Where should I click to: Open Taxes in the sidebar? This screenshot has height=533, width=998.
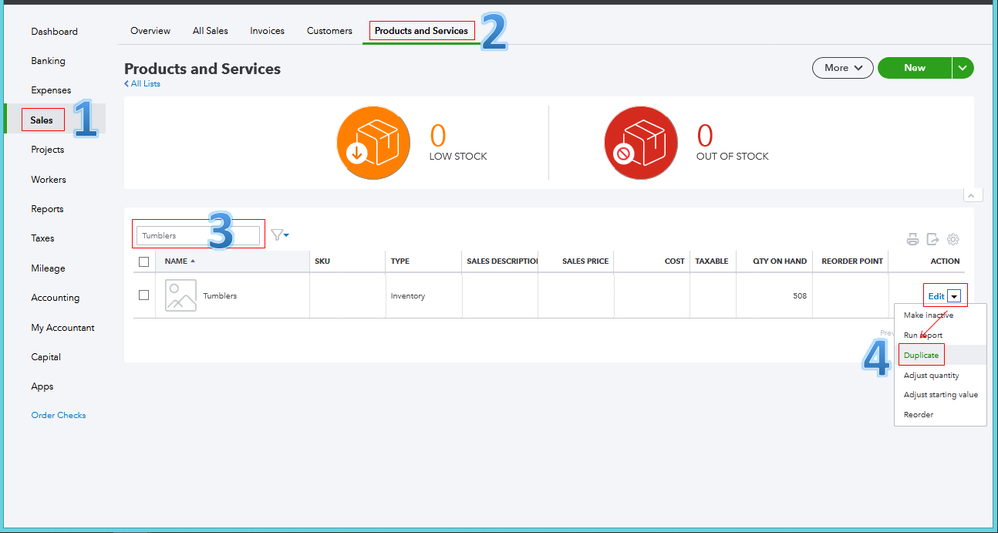(x=43, y=238)
